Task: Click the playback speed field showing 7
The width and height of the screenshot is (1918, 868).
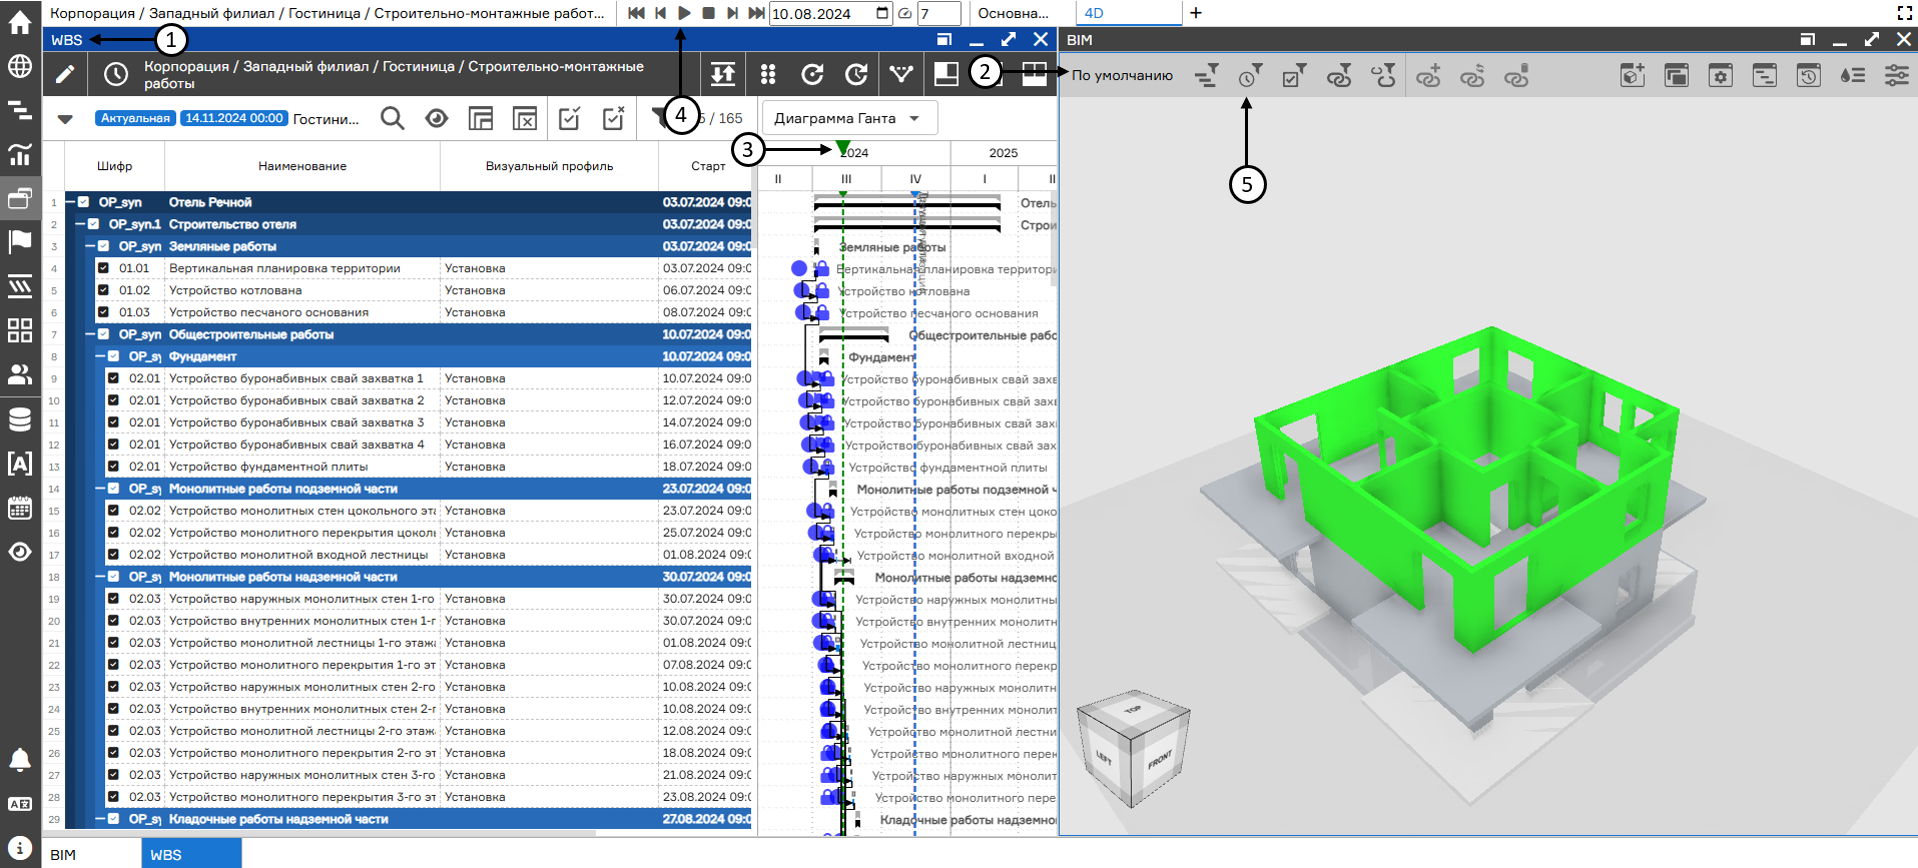Action: tap(939, 13)
